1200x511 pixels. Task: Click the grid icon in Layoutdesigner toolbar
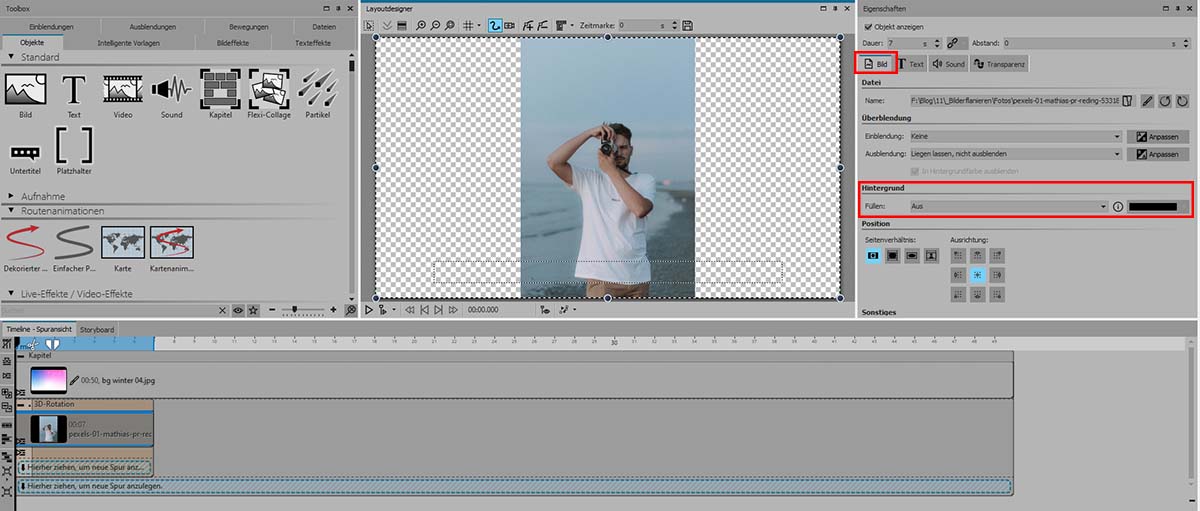[x=469, y=24]
